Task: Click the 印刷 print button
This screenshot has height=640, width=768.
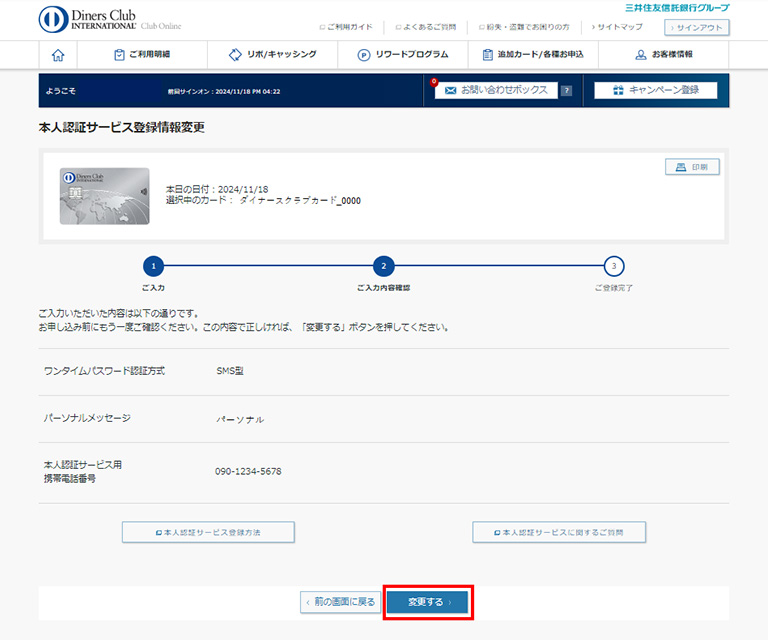Action: coord(692,167)
